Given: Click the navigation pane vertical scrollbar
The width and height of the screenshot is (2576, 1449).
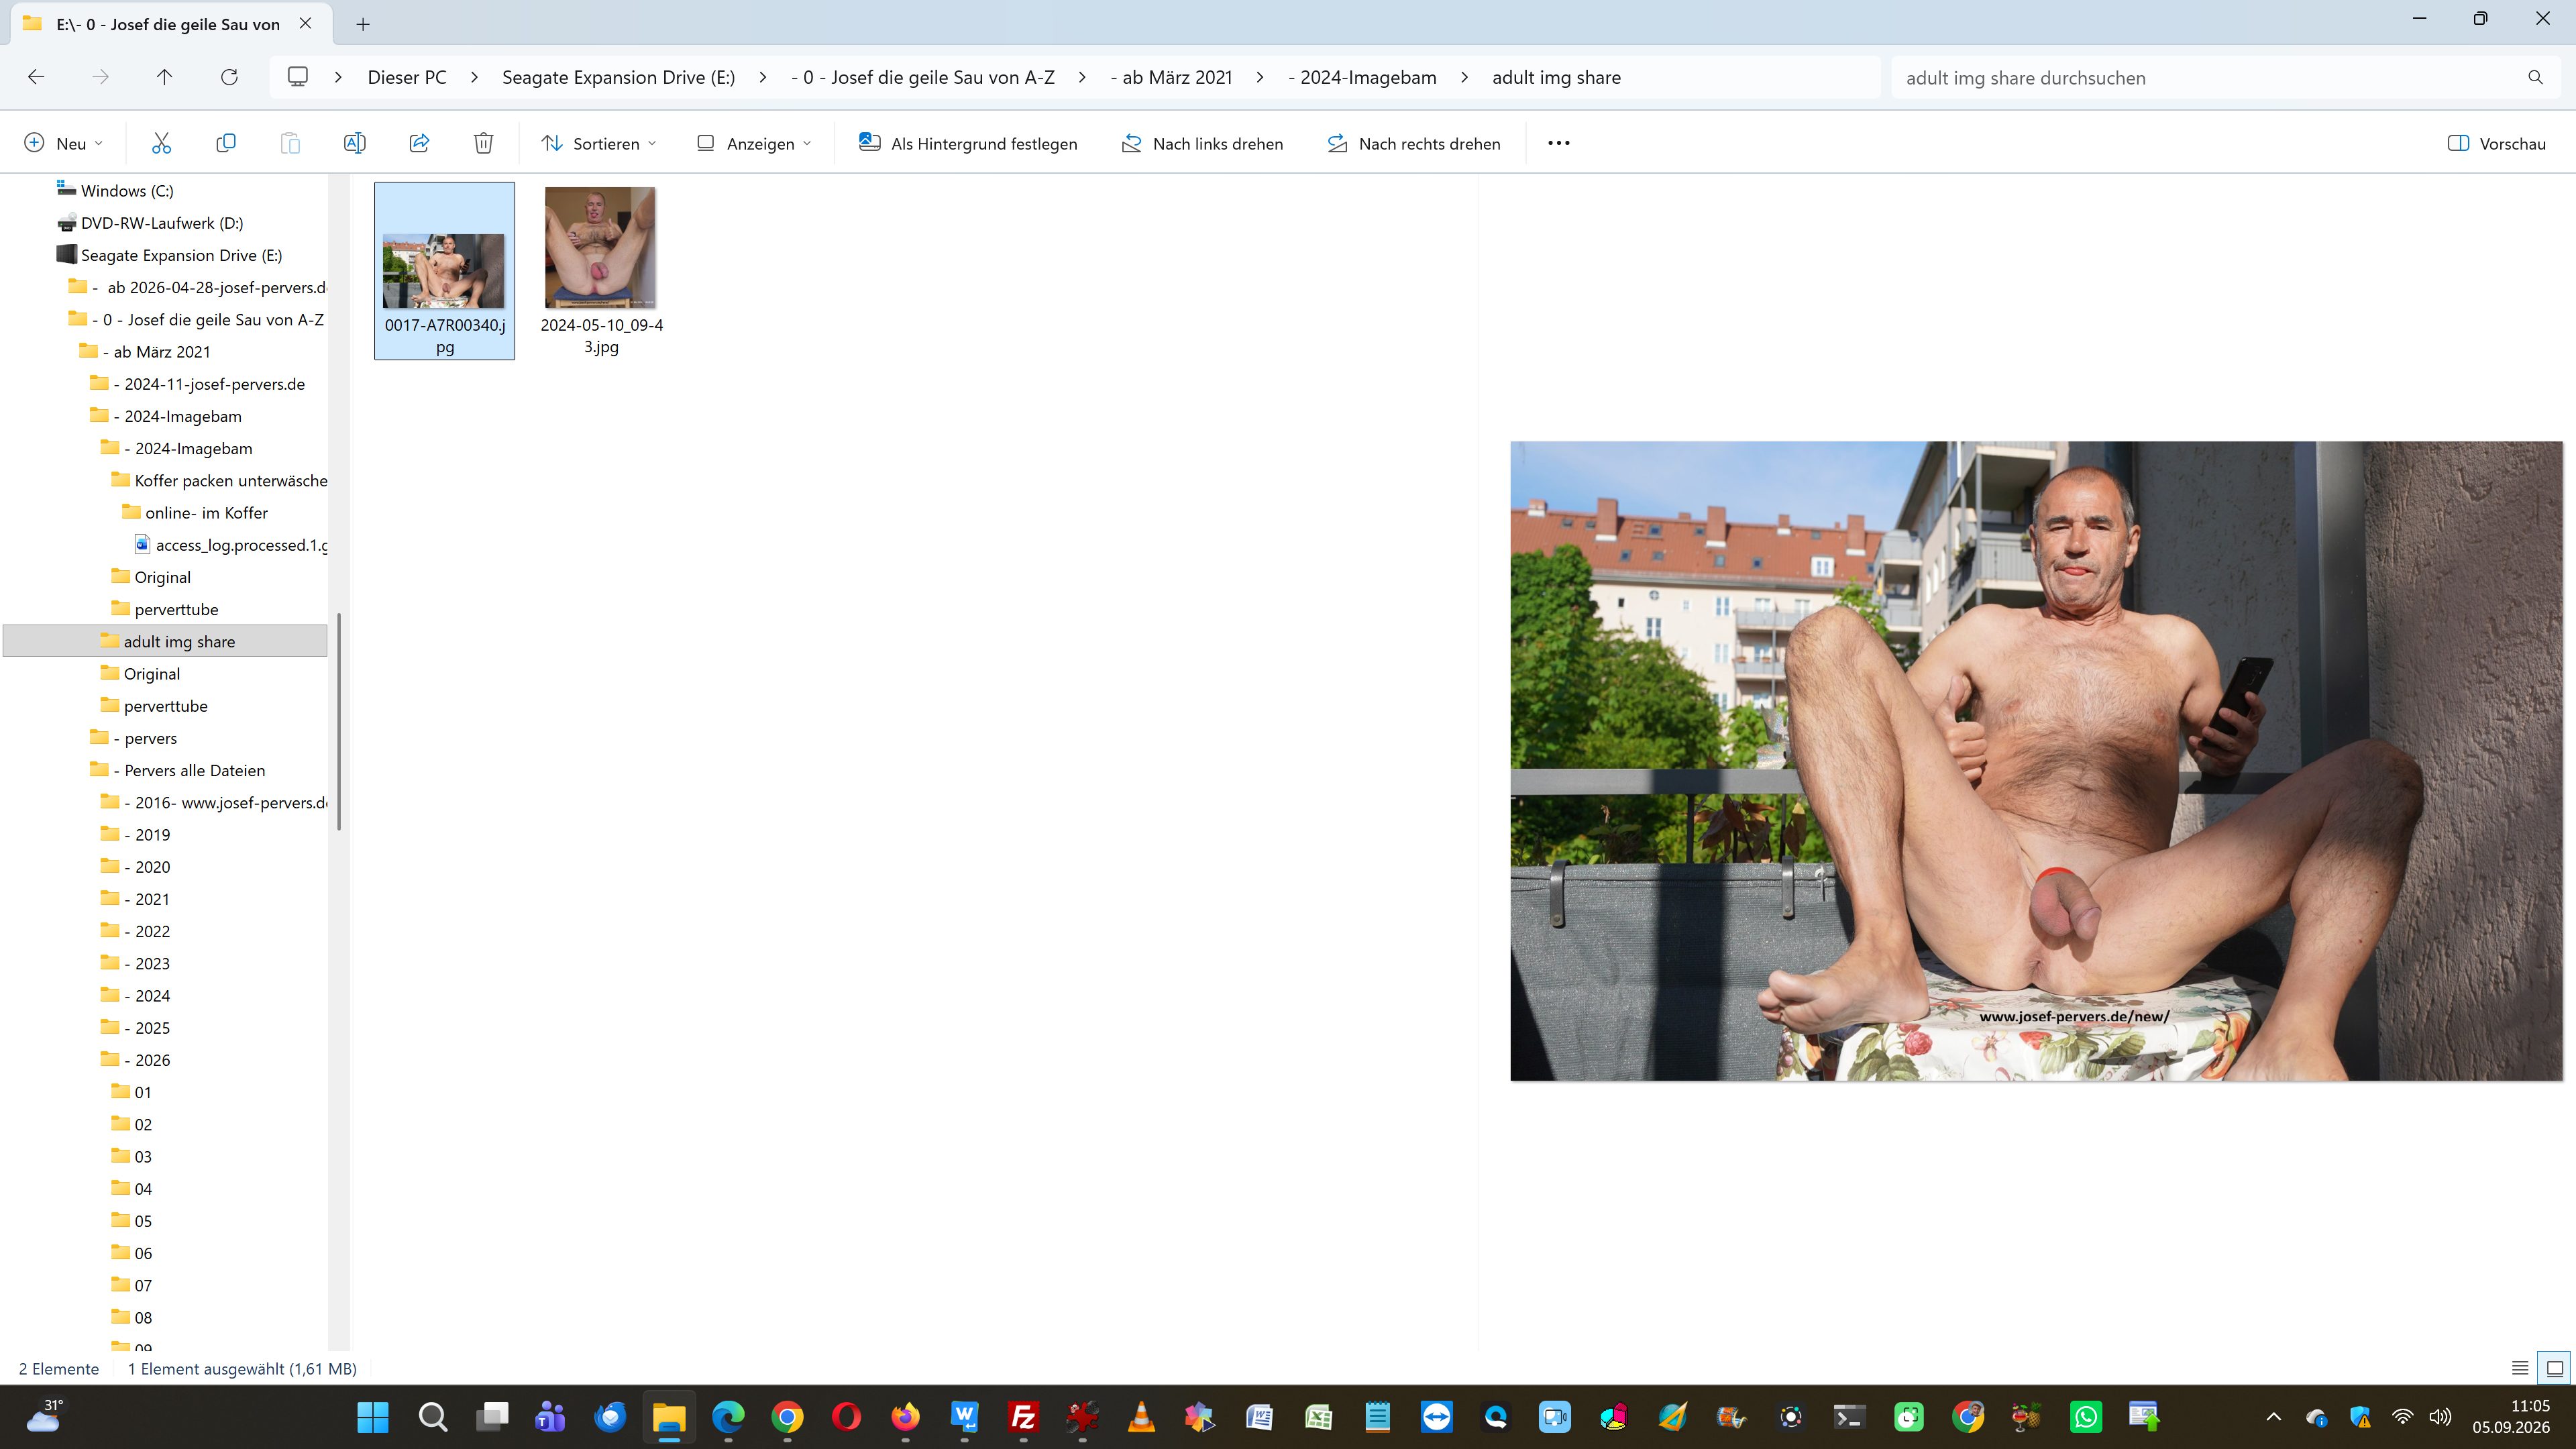Looking at the screenshot, I should [339, 720].
